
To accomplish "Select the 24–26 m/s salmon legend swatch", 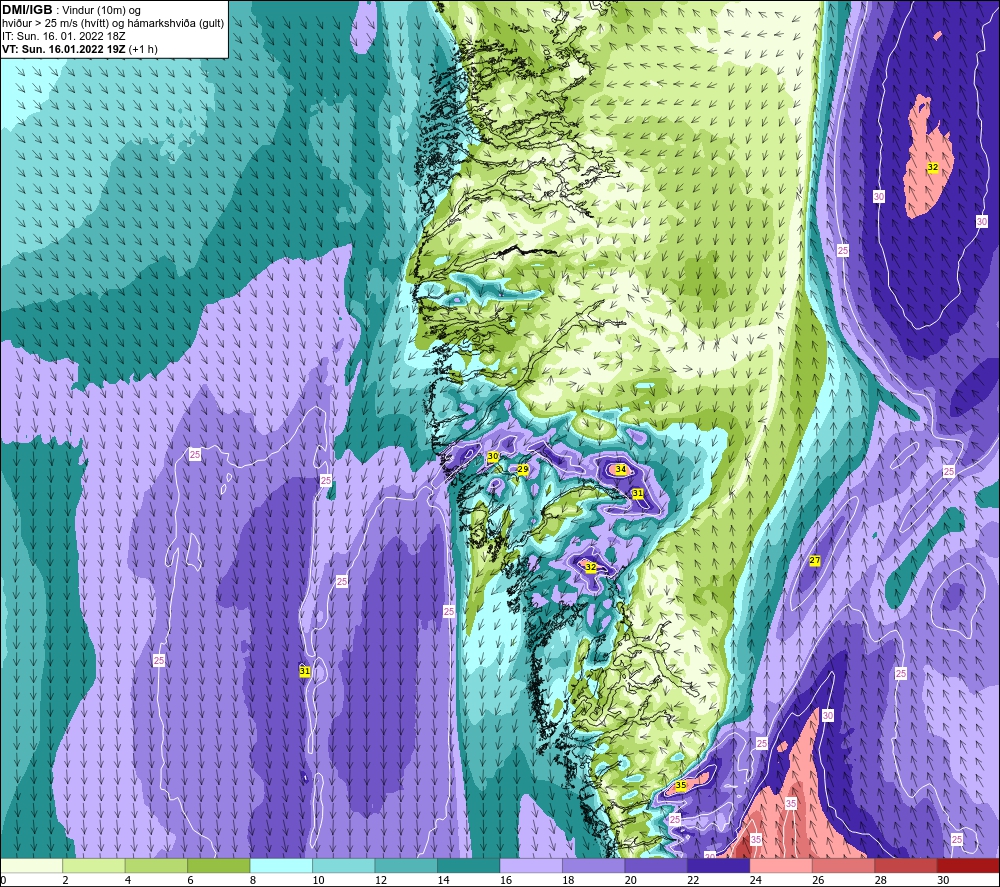I will tap(781, 865).
